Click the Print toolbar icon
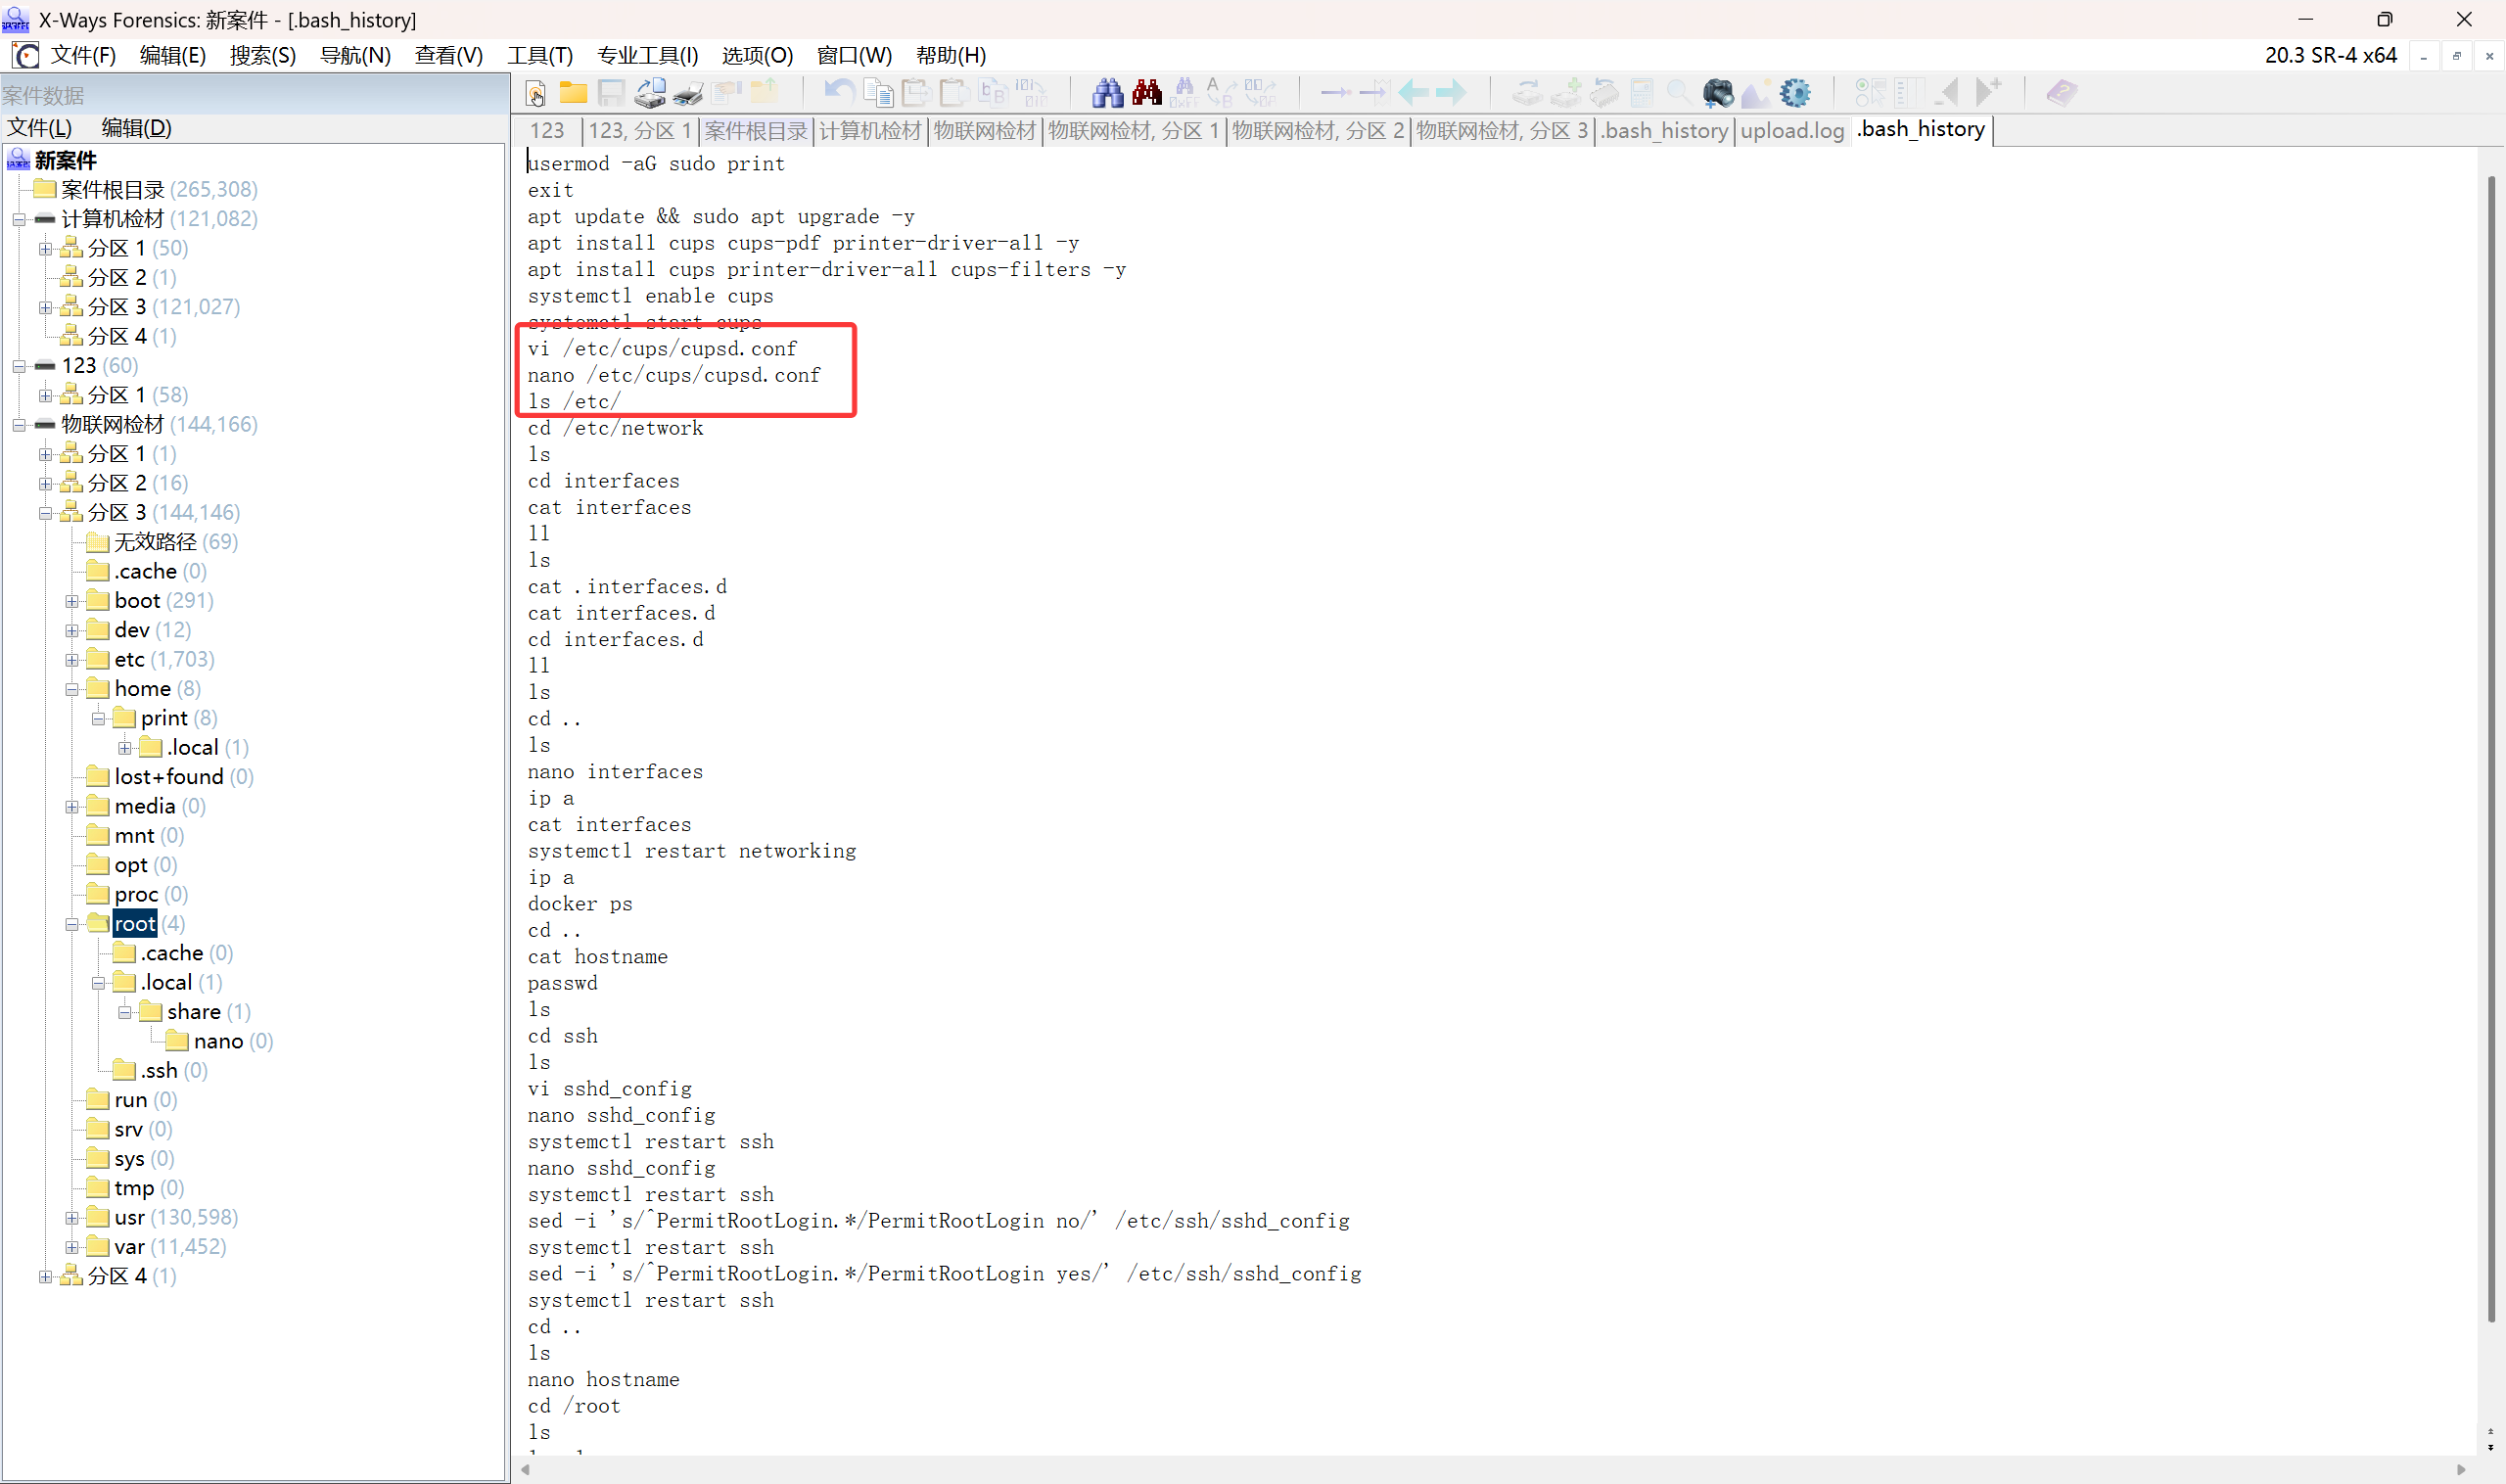 point(688,93)
